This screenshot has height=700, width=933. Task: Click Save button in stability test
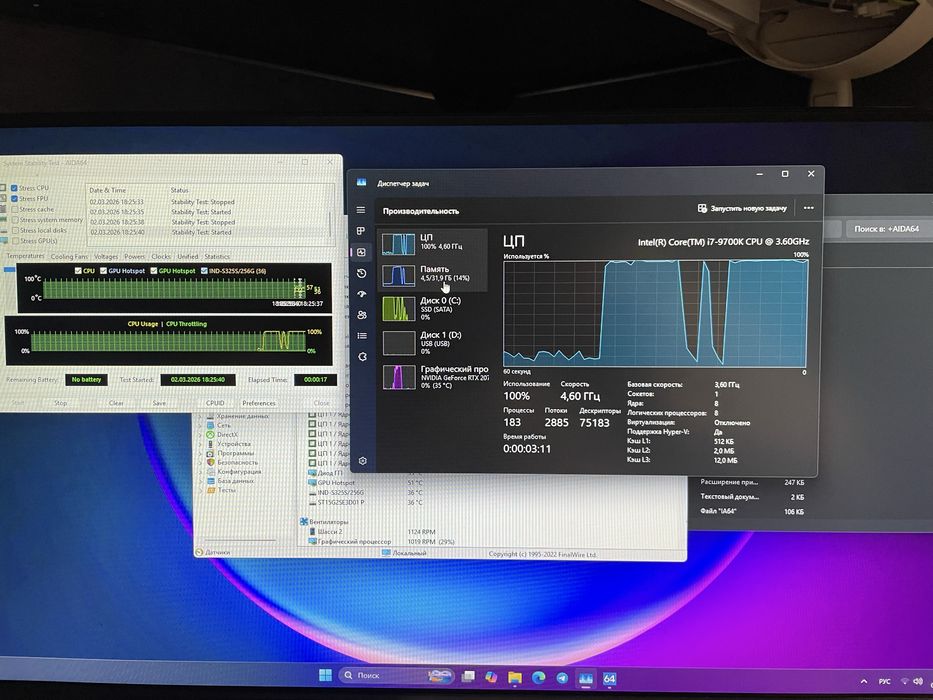coord(159,403)
